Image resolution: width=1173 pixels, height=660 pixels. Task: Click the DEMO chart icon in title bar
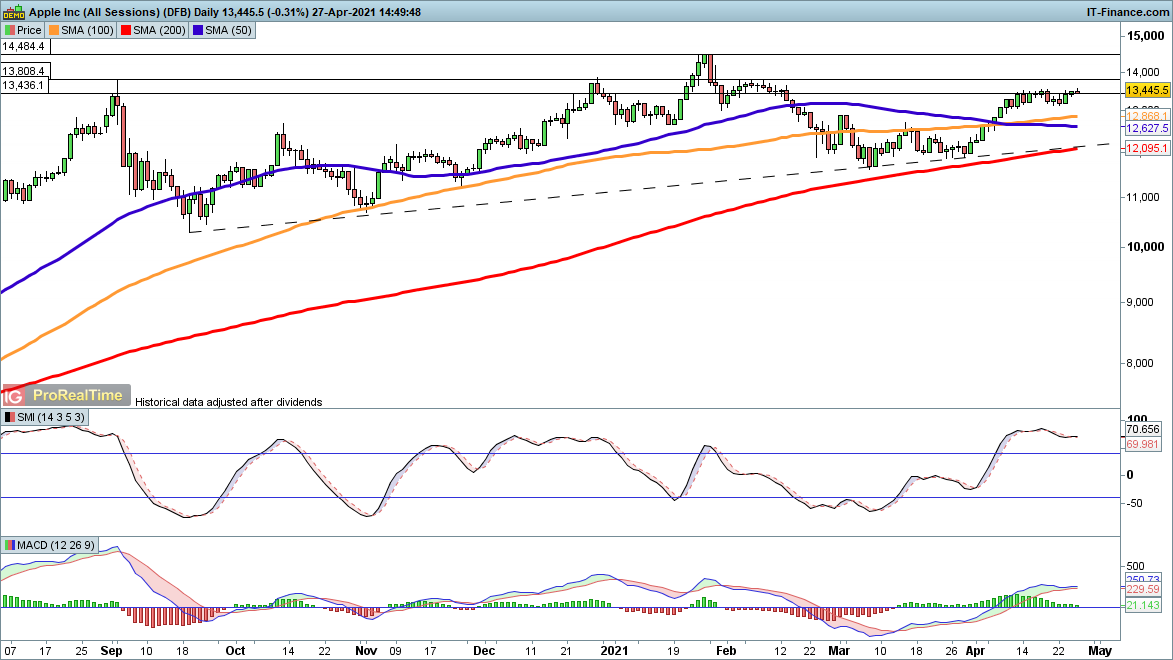point(14,12)
